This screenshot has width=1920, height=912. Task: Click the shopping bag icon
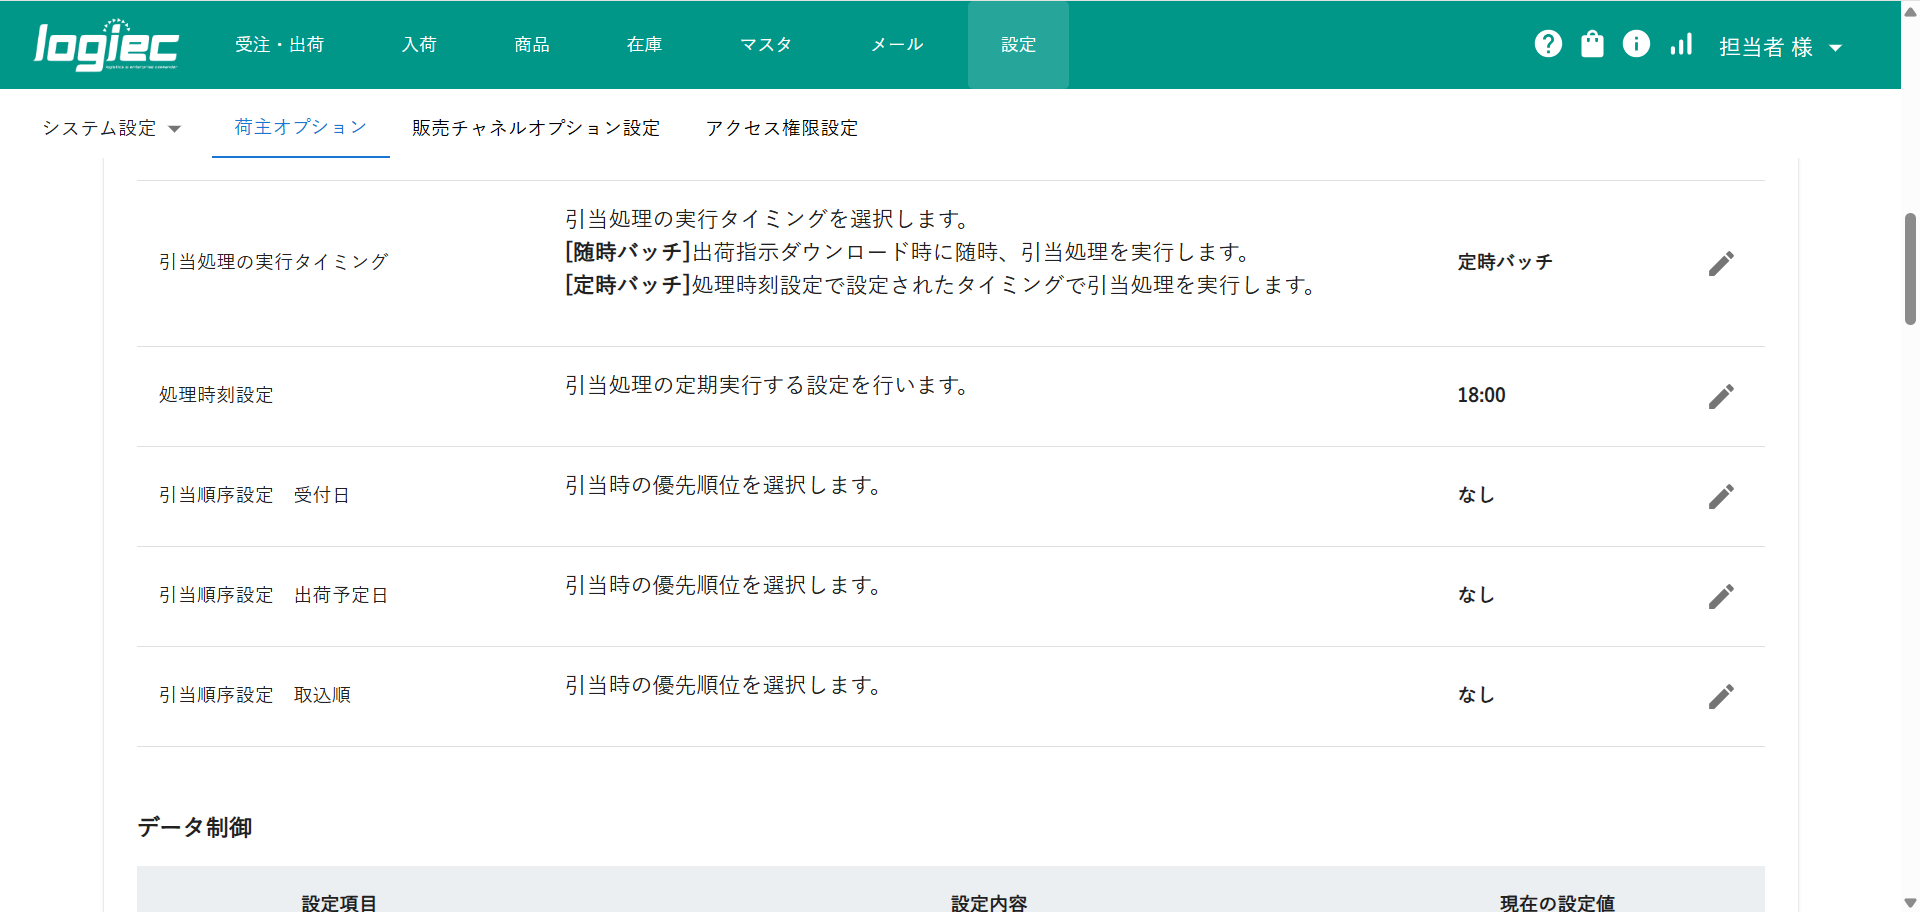click(x=1592, y=44)
